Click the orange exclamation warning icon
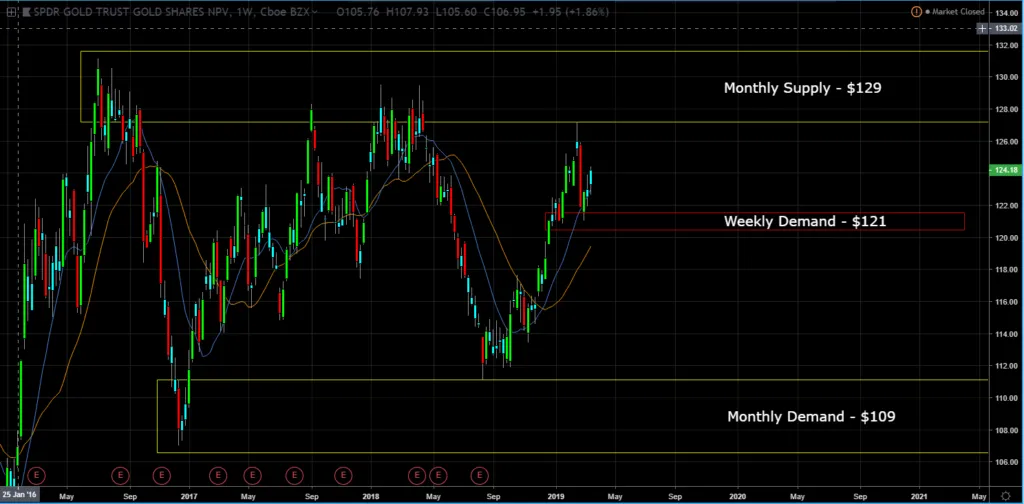This screenshot has width=1024, height=504. (x=916, y=11)
